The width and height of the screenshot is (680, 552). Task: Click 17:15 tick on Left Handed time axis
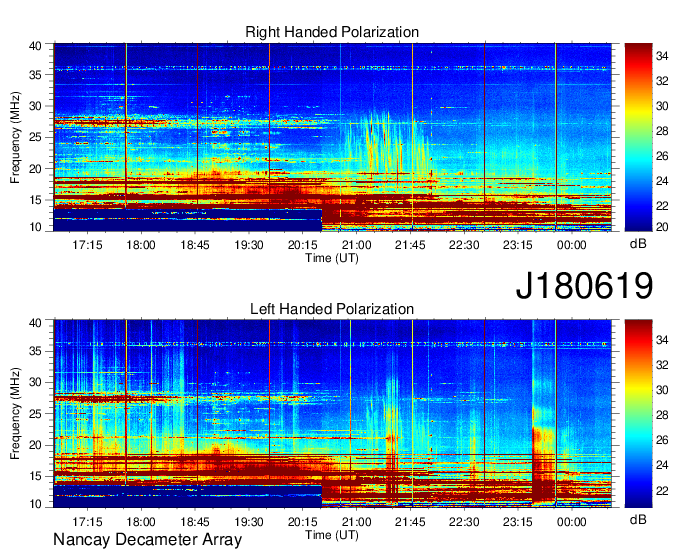[x=87, y=522]
